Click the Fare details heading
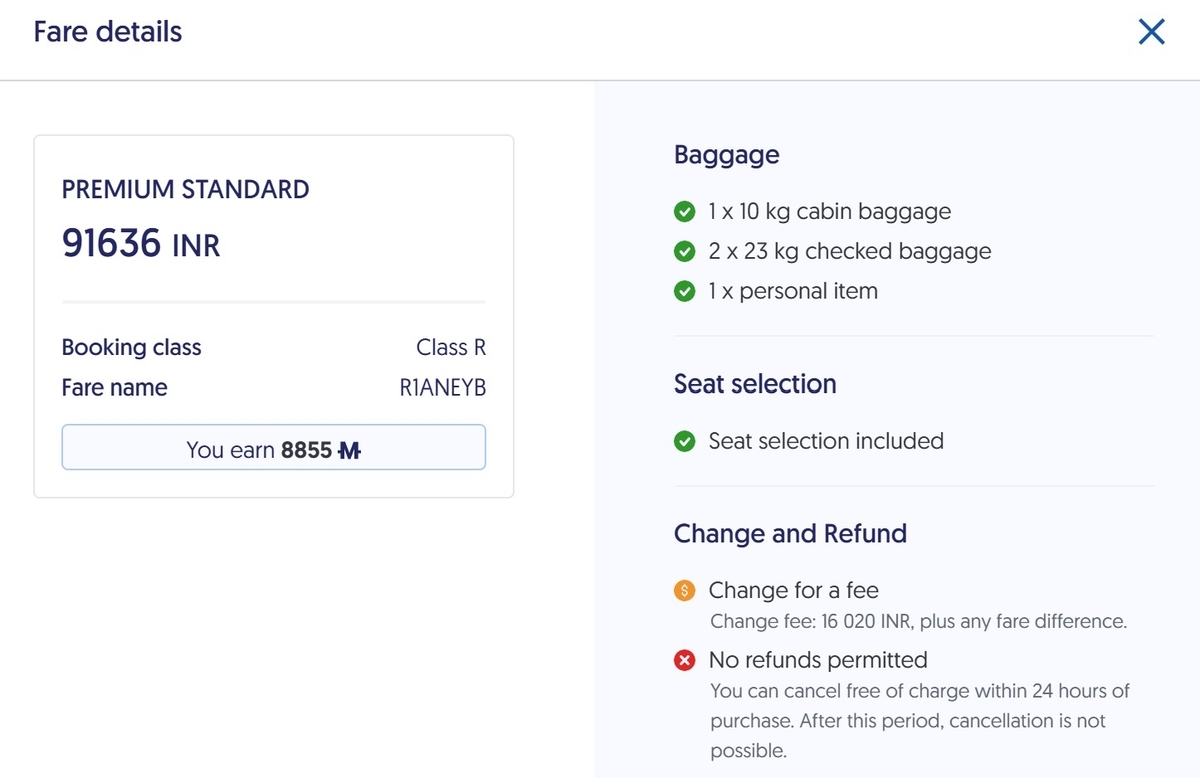Viewport: 1200px width, 778px height. [108, 32]
